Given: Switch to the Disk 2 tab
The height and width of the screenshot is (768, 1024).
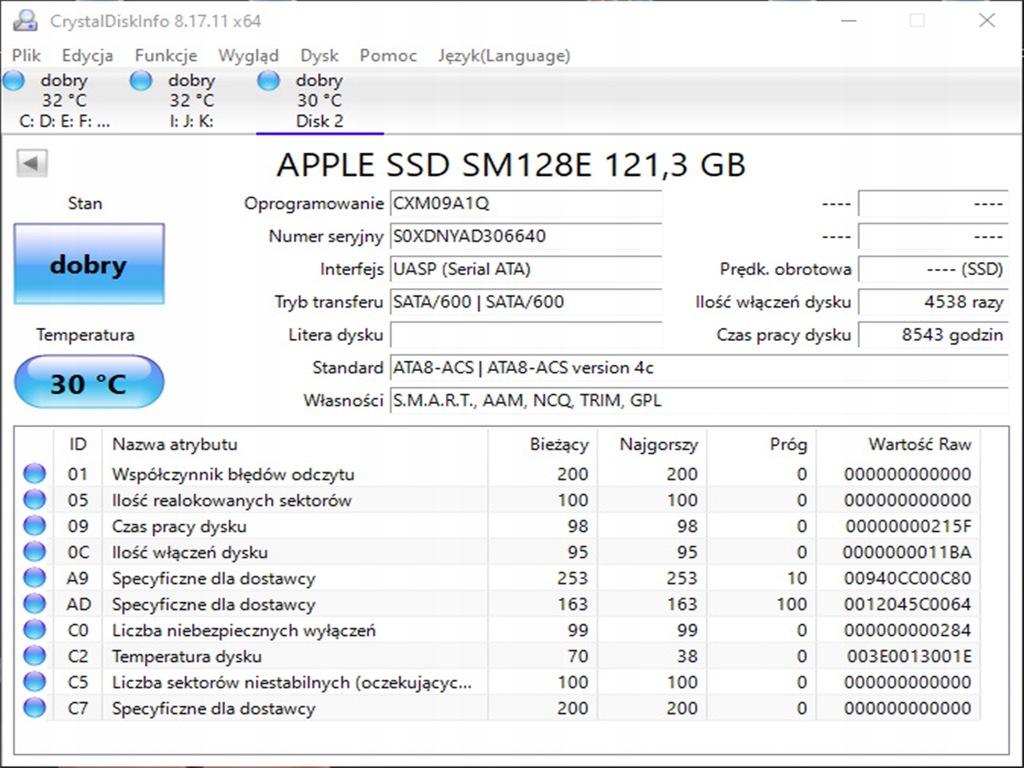Looking at the screenshot, I should (x=319, y=121).
